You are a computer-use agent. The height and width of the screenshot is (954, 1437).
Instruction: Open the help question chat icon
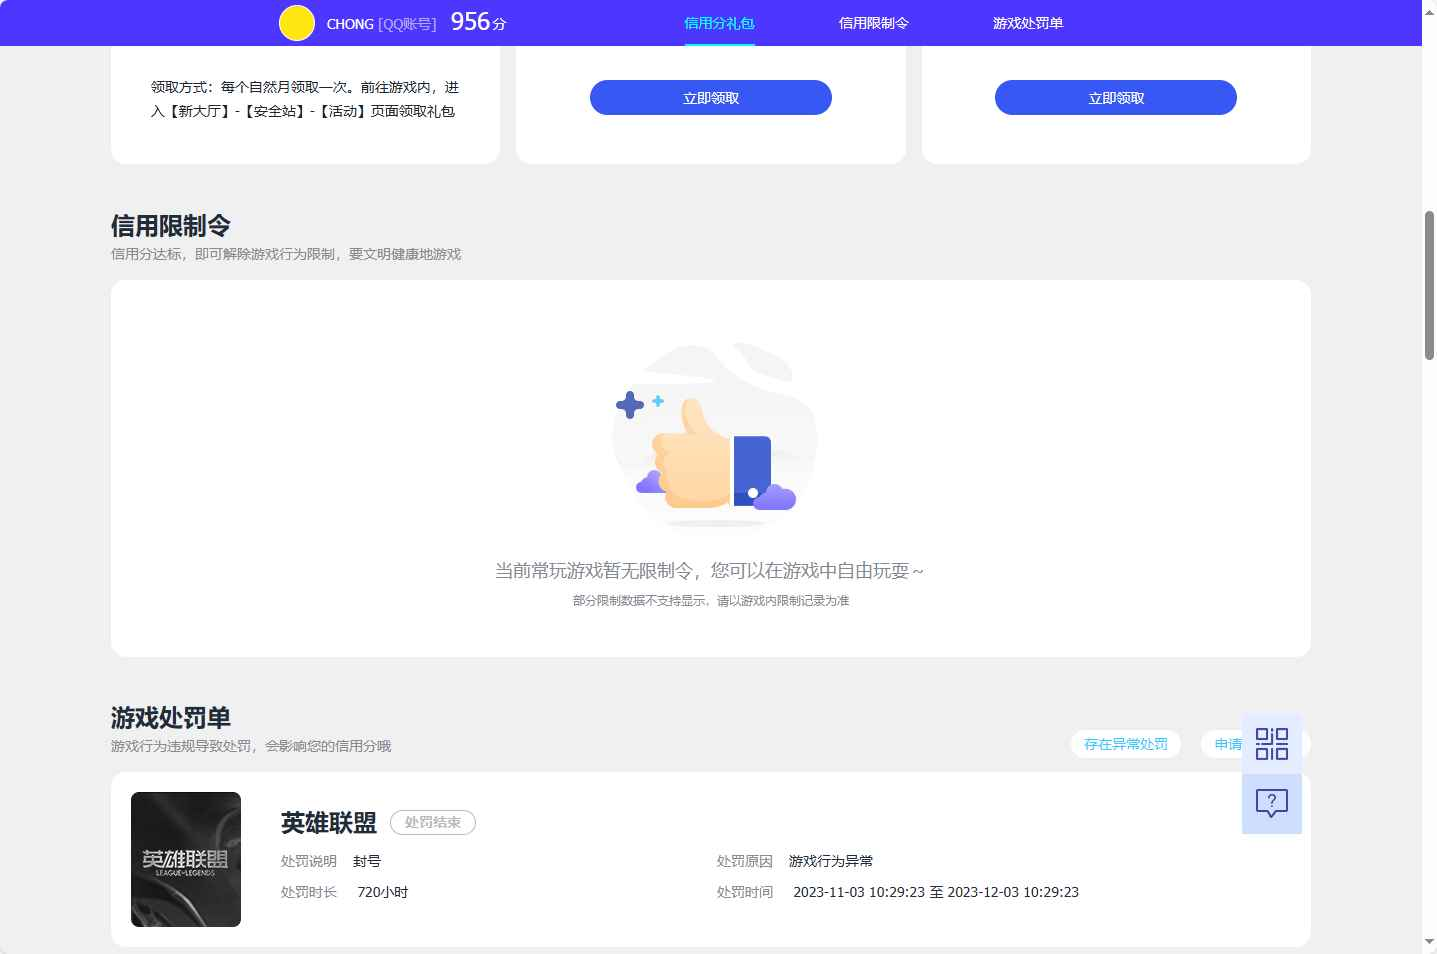1272,804
